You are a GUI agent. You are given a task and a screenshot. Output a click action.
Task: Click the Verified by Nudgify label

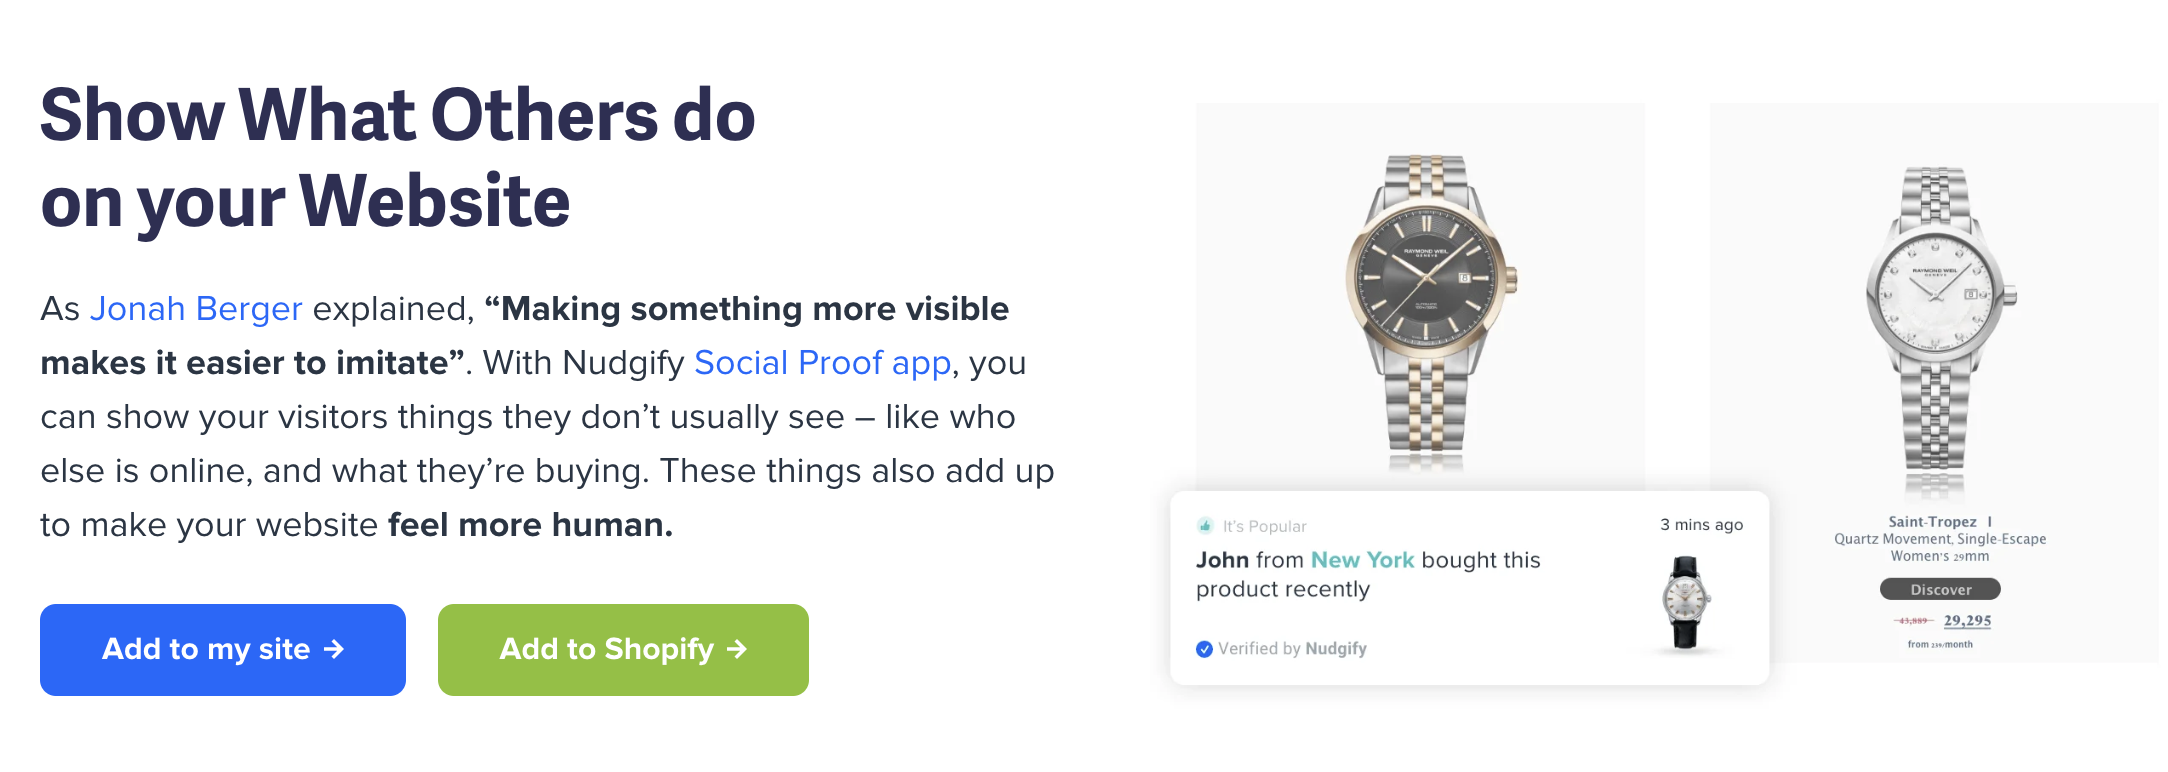click(1292, 648)
